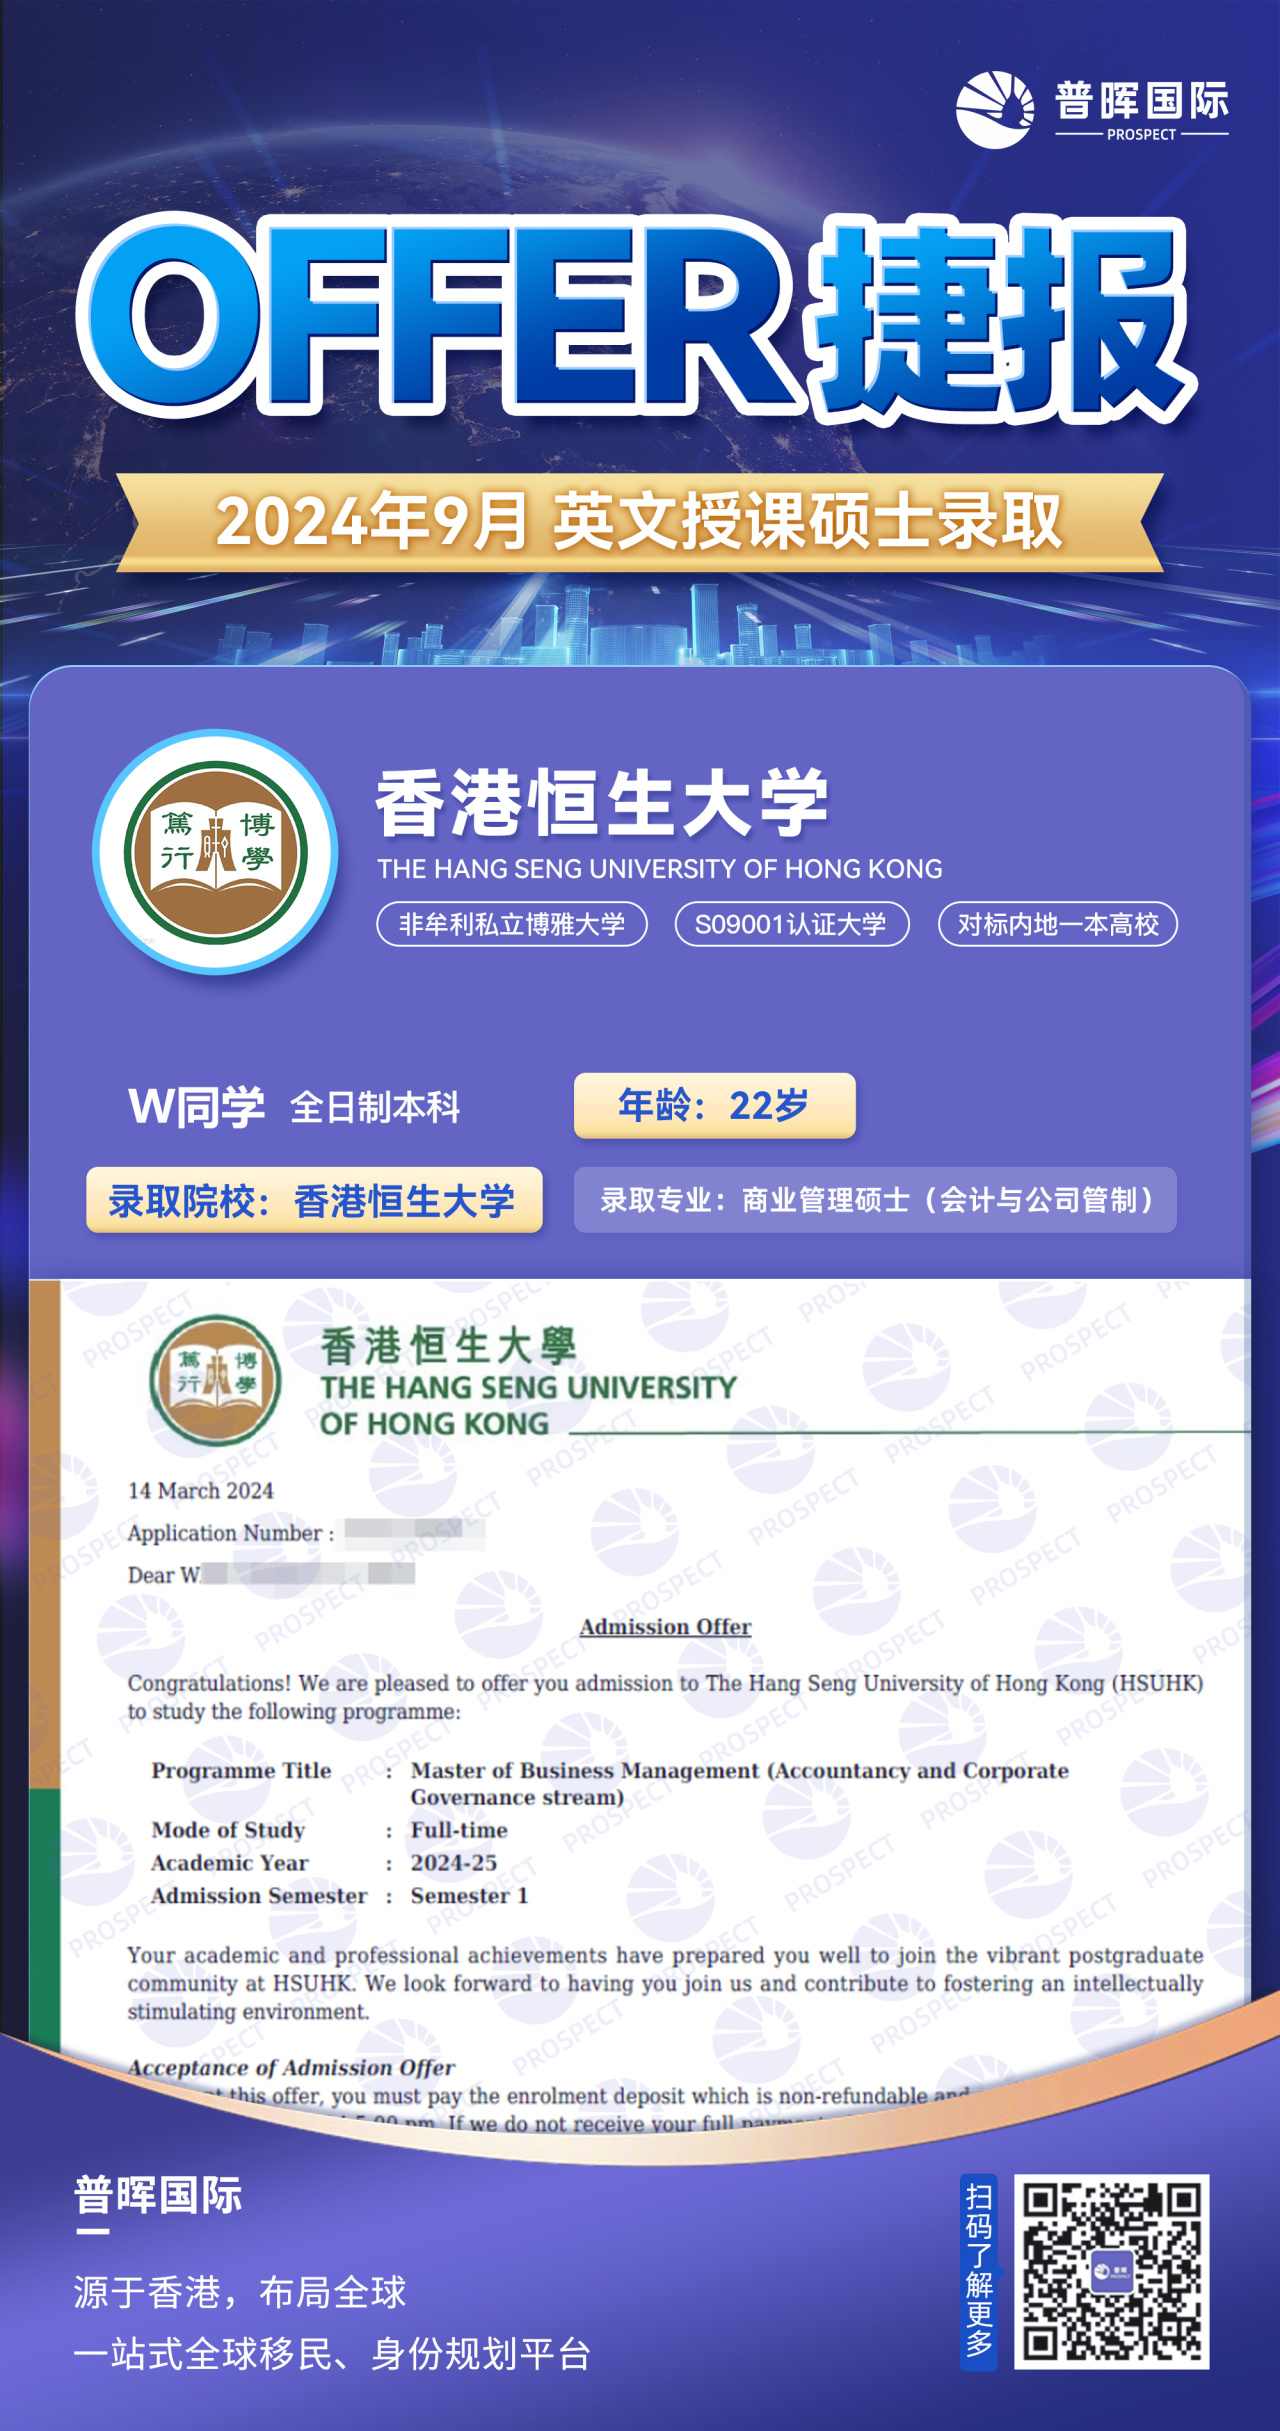Click the underlined Admission Offer heading
The height and width of the screenshot is (2431, 1280).
click(x=666, y=1627)
